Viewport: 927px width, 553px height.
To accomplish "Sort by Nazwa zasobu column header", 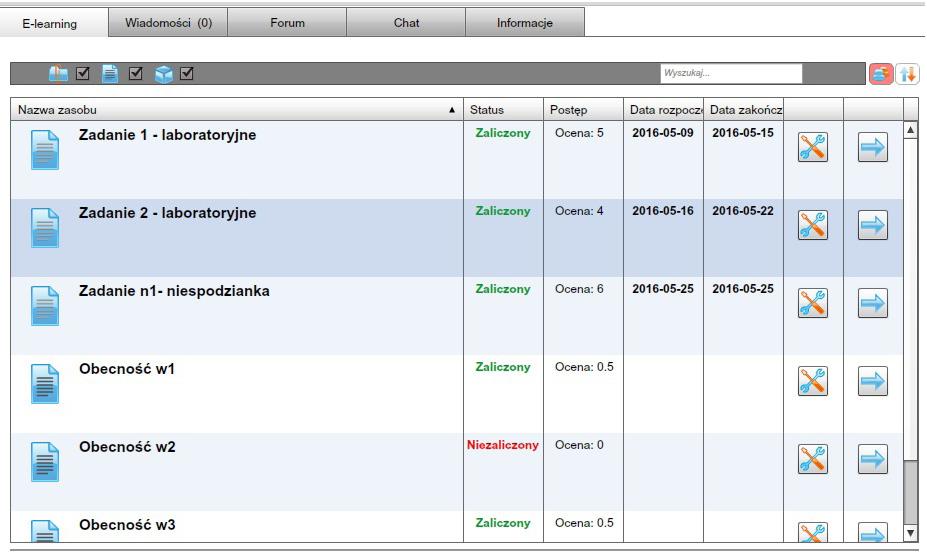I will pos(236,109).
